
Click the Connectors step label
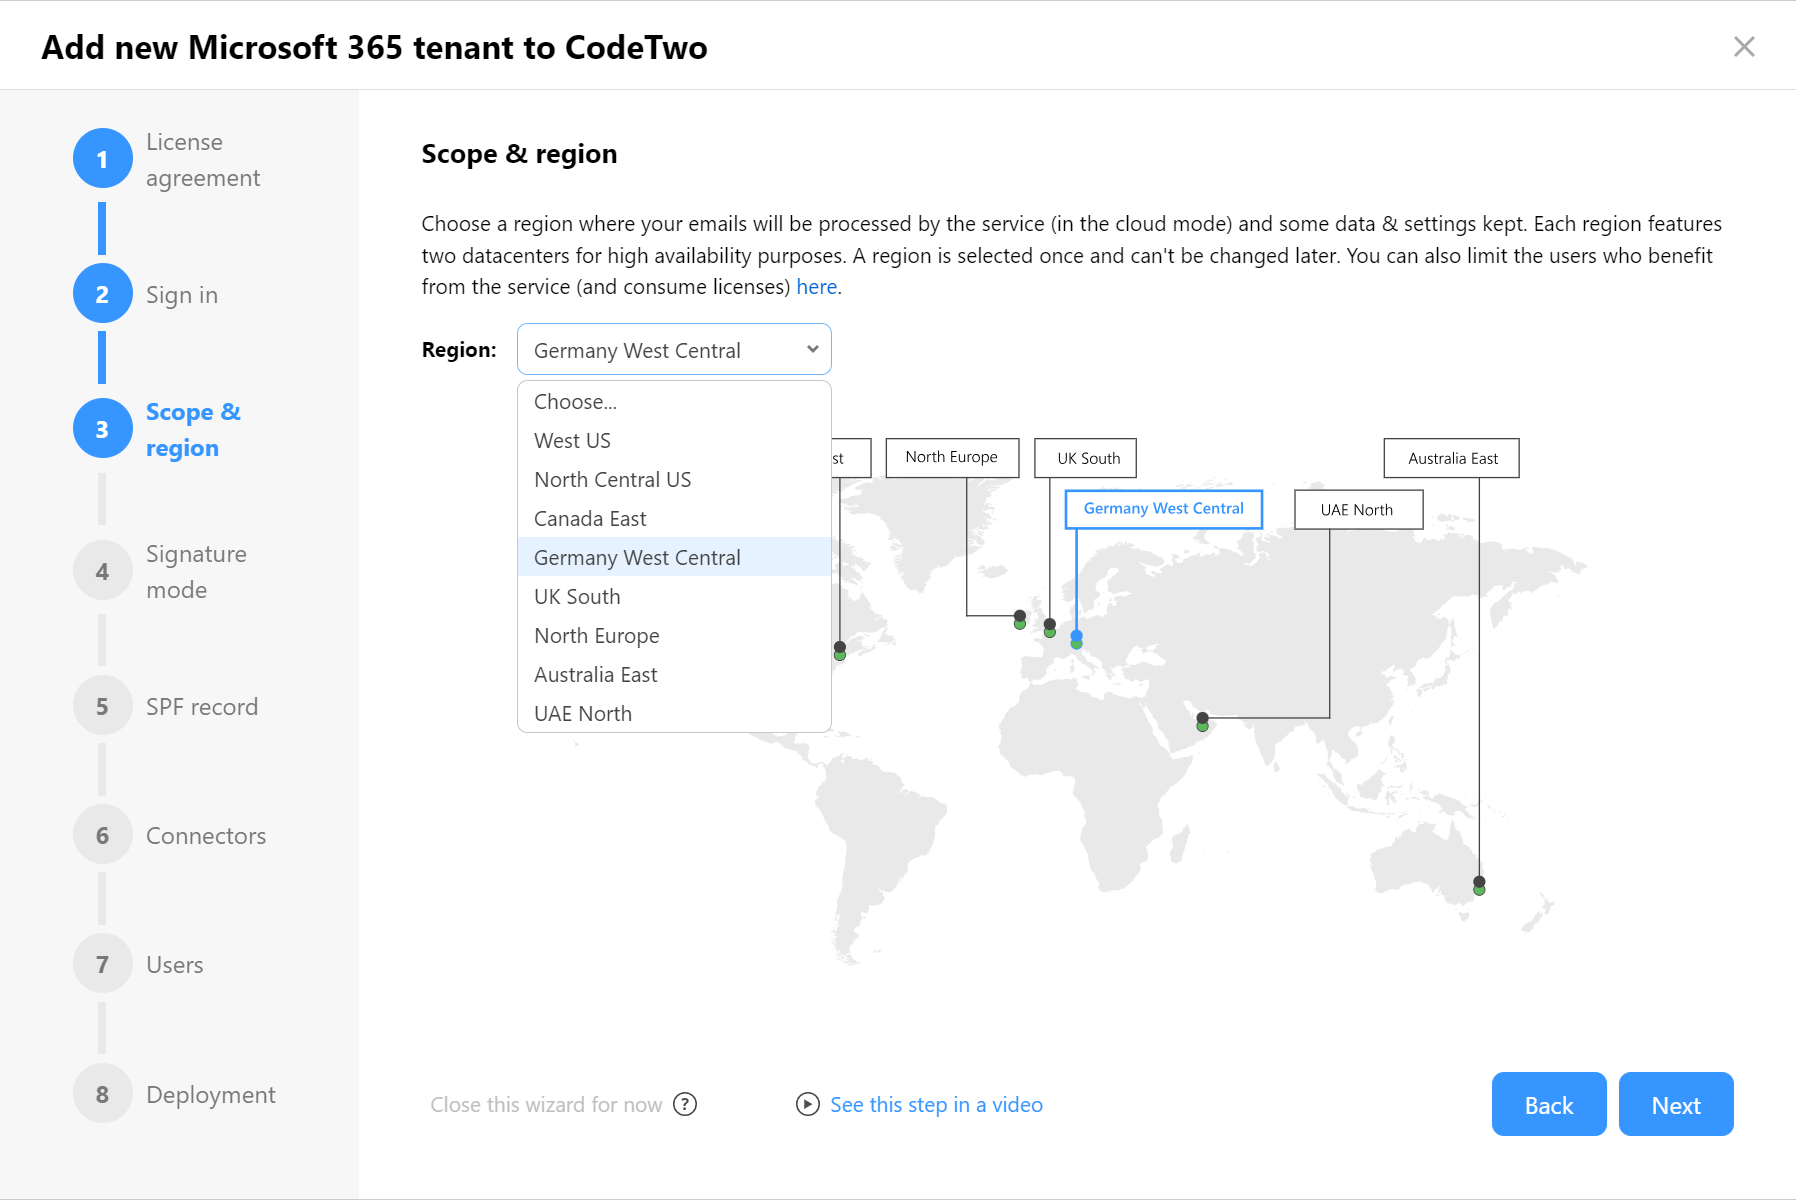coord(206,836)
